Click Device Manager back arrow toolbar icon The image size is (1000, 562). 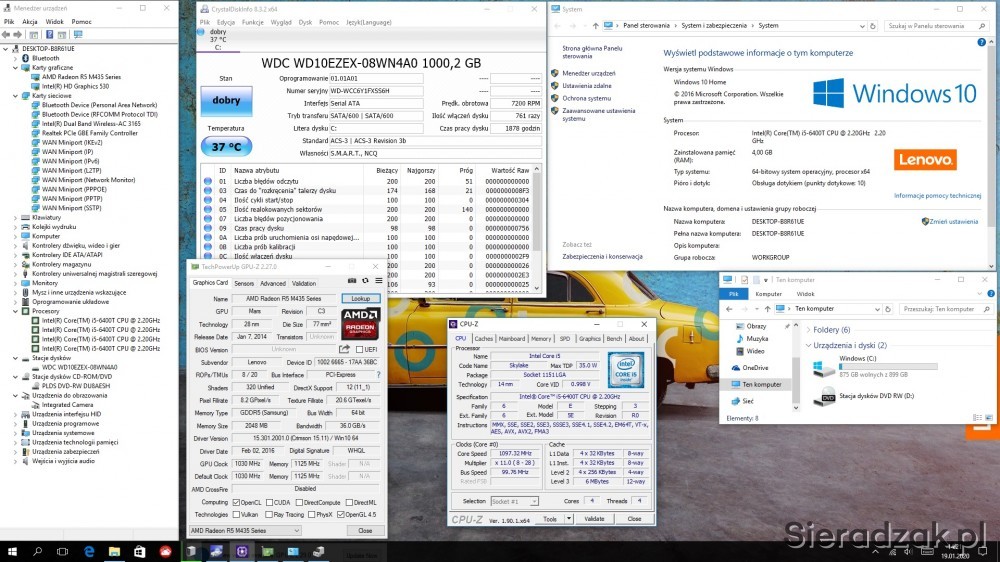[x=6, y=34]
